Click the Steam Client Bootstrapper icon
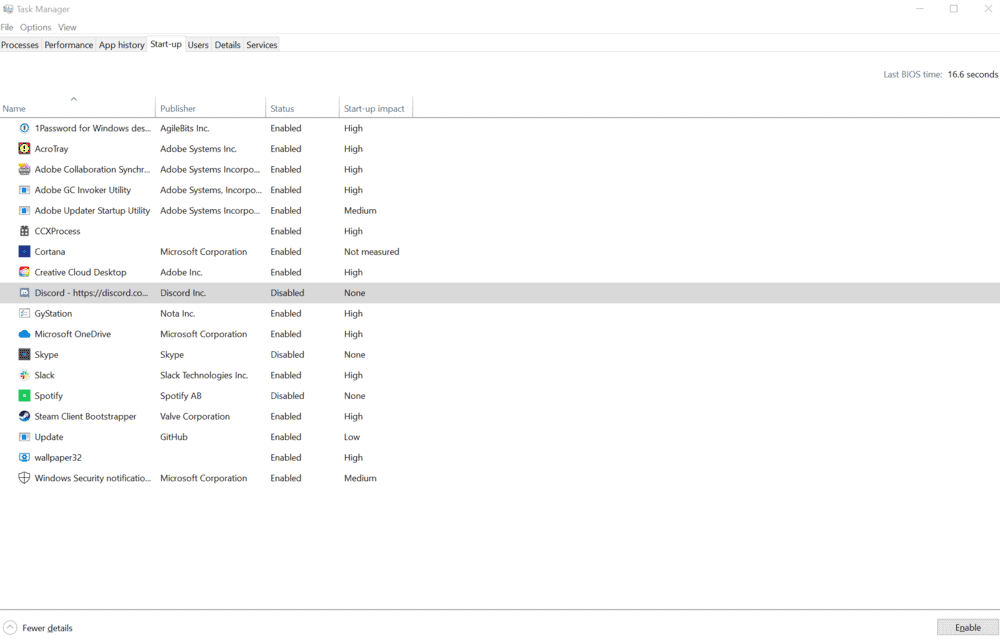1000x639 pixels. [x=24, y=416]
